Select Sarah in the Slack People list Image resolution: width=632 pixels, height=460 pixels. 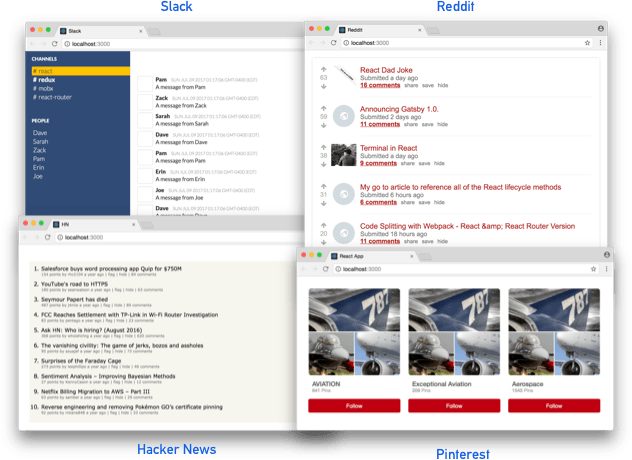(40, 142)
